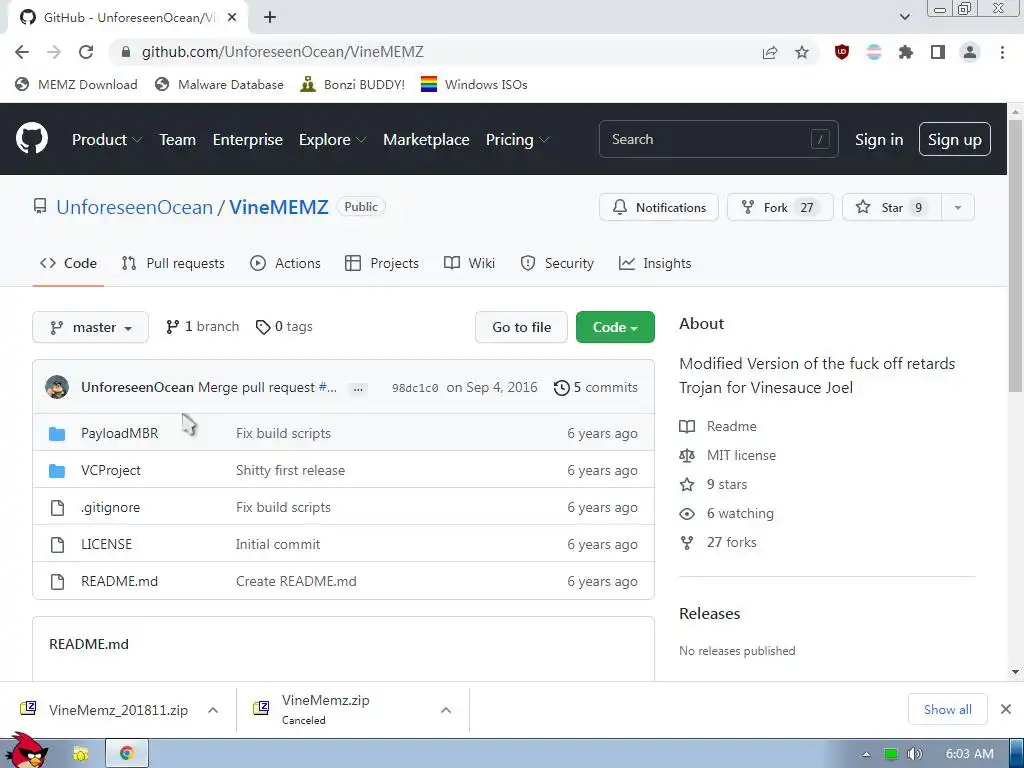This screenshot has width=1024, height=768.
Task: Switch to the Insights tab
Action: pos(655,263)
